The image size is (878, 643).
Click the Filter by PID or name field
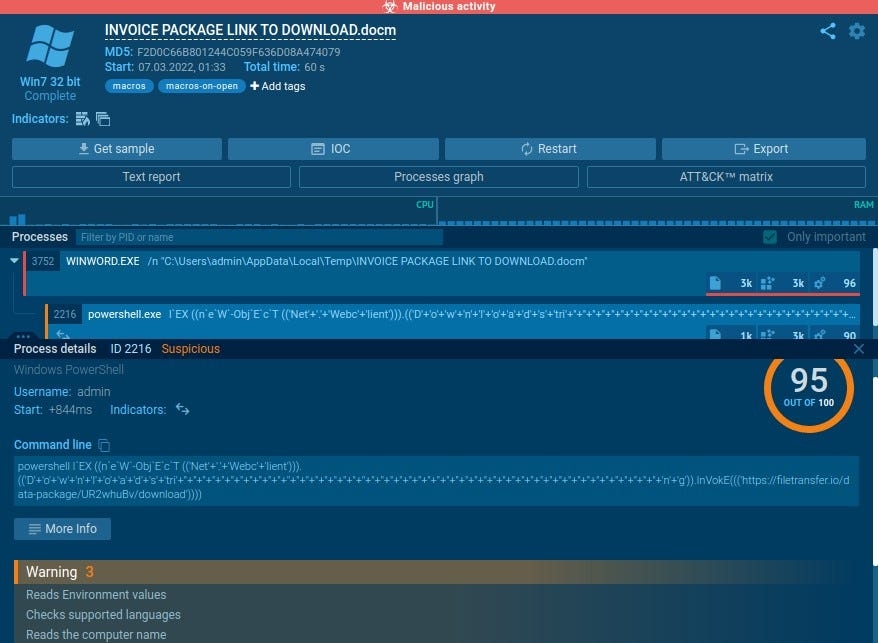[259, 237]
